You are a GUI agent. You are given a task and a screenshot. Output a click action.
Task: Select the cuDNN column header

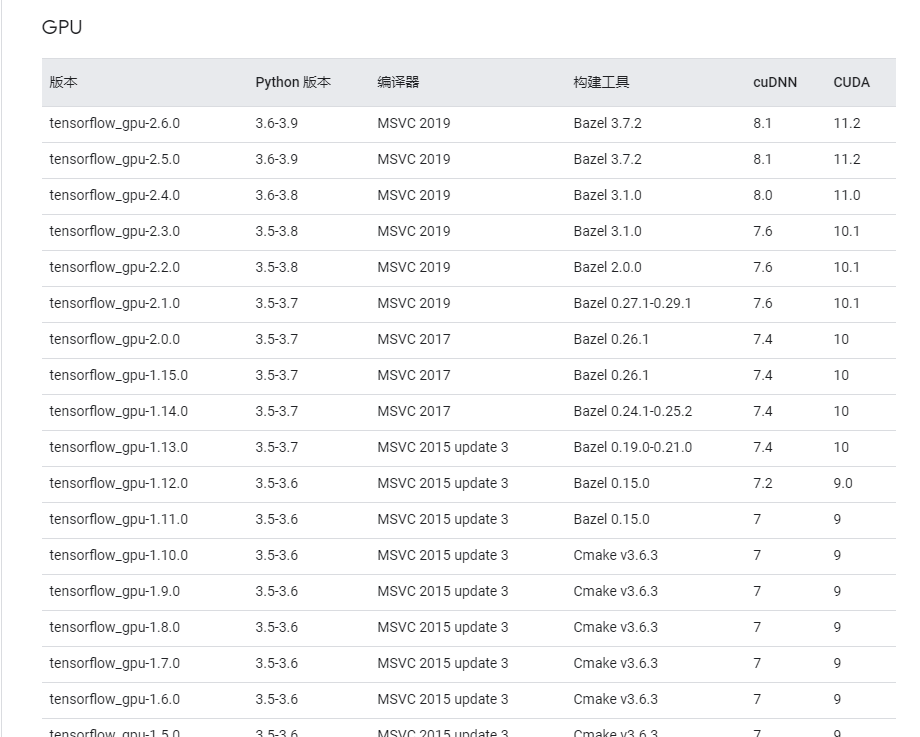click(774, 82)
